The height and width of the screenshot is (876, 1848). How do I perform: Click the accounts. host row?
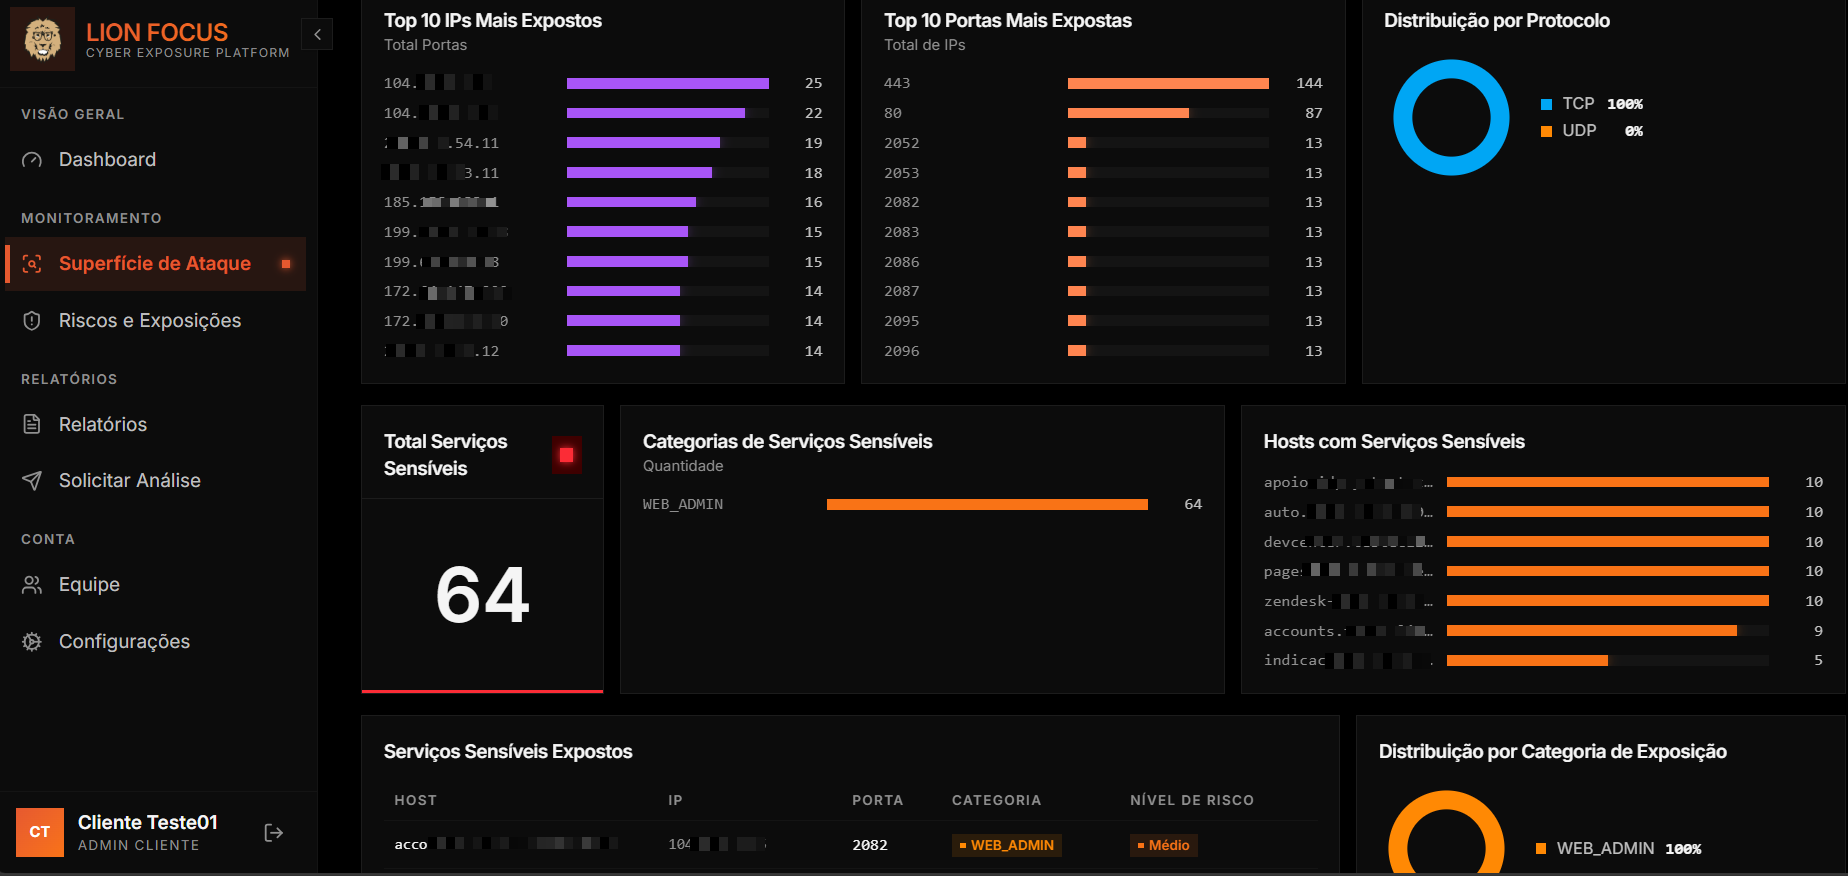coord(1543,631)
